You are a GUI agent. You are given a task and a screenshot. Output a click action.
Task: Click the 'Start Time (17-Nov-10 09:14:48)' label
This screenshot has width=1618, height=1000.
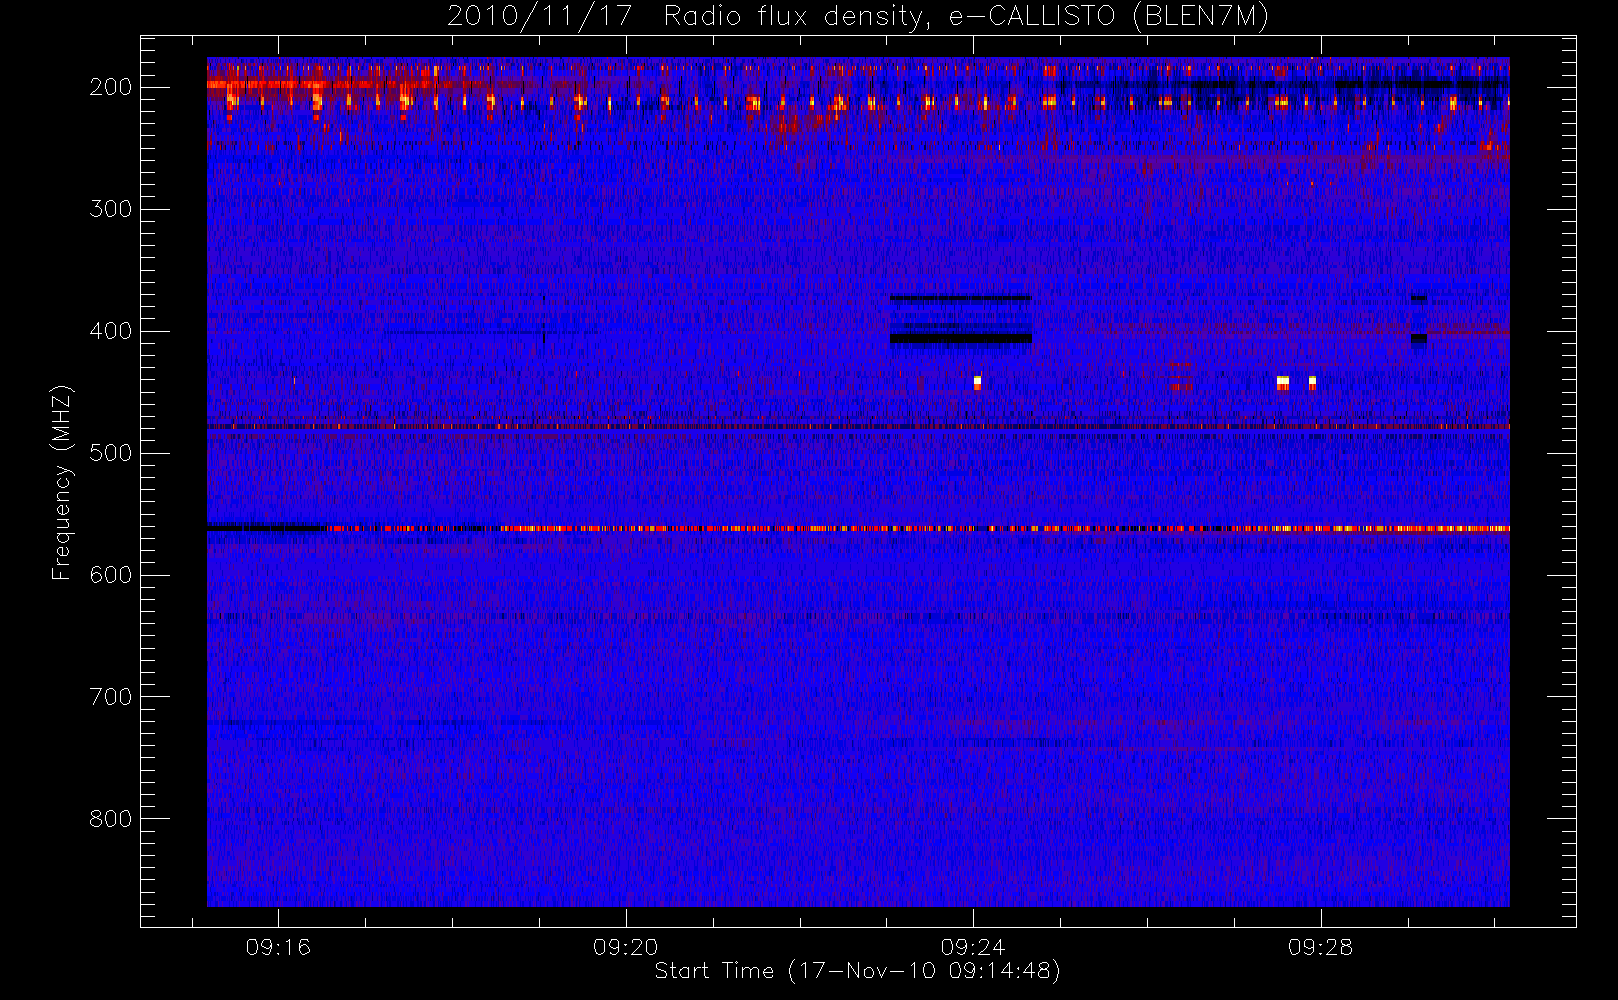(857, 971)
